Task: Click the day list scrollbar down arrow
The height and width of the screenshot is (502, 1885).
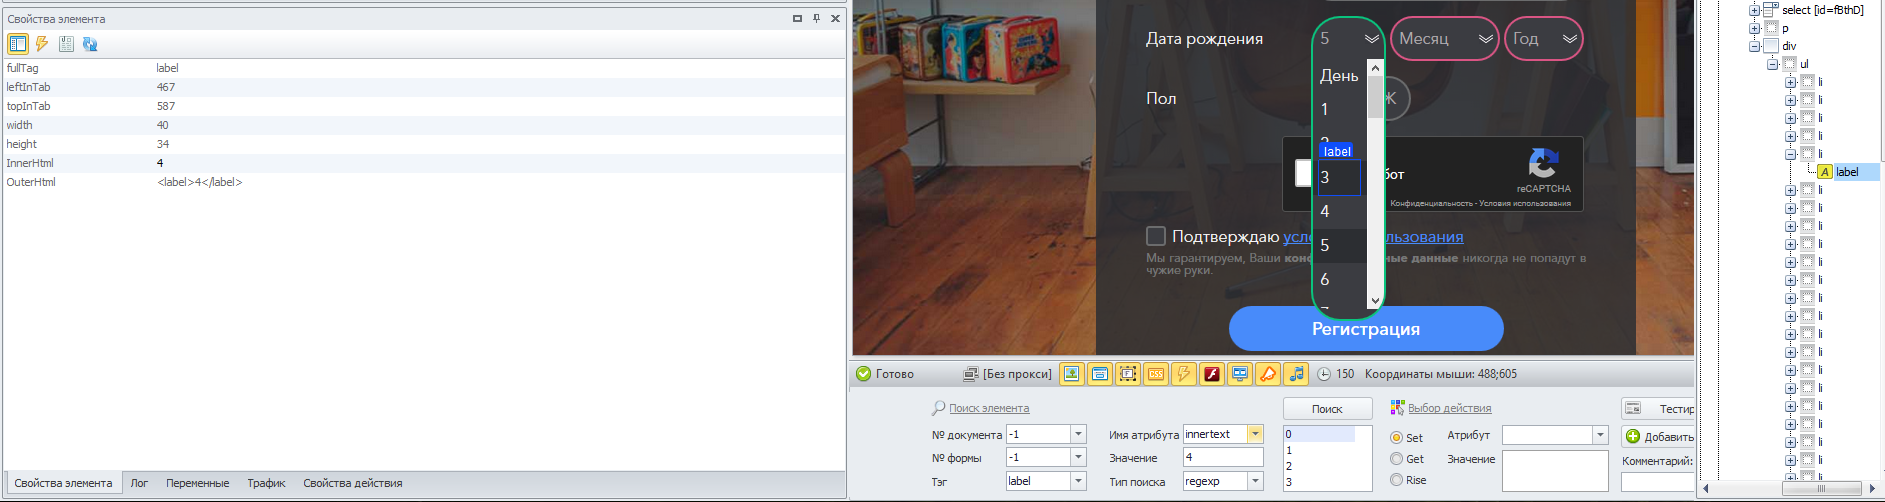Action: click(x=1375, y=300)
